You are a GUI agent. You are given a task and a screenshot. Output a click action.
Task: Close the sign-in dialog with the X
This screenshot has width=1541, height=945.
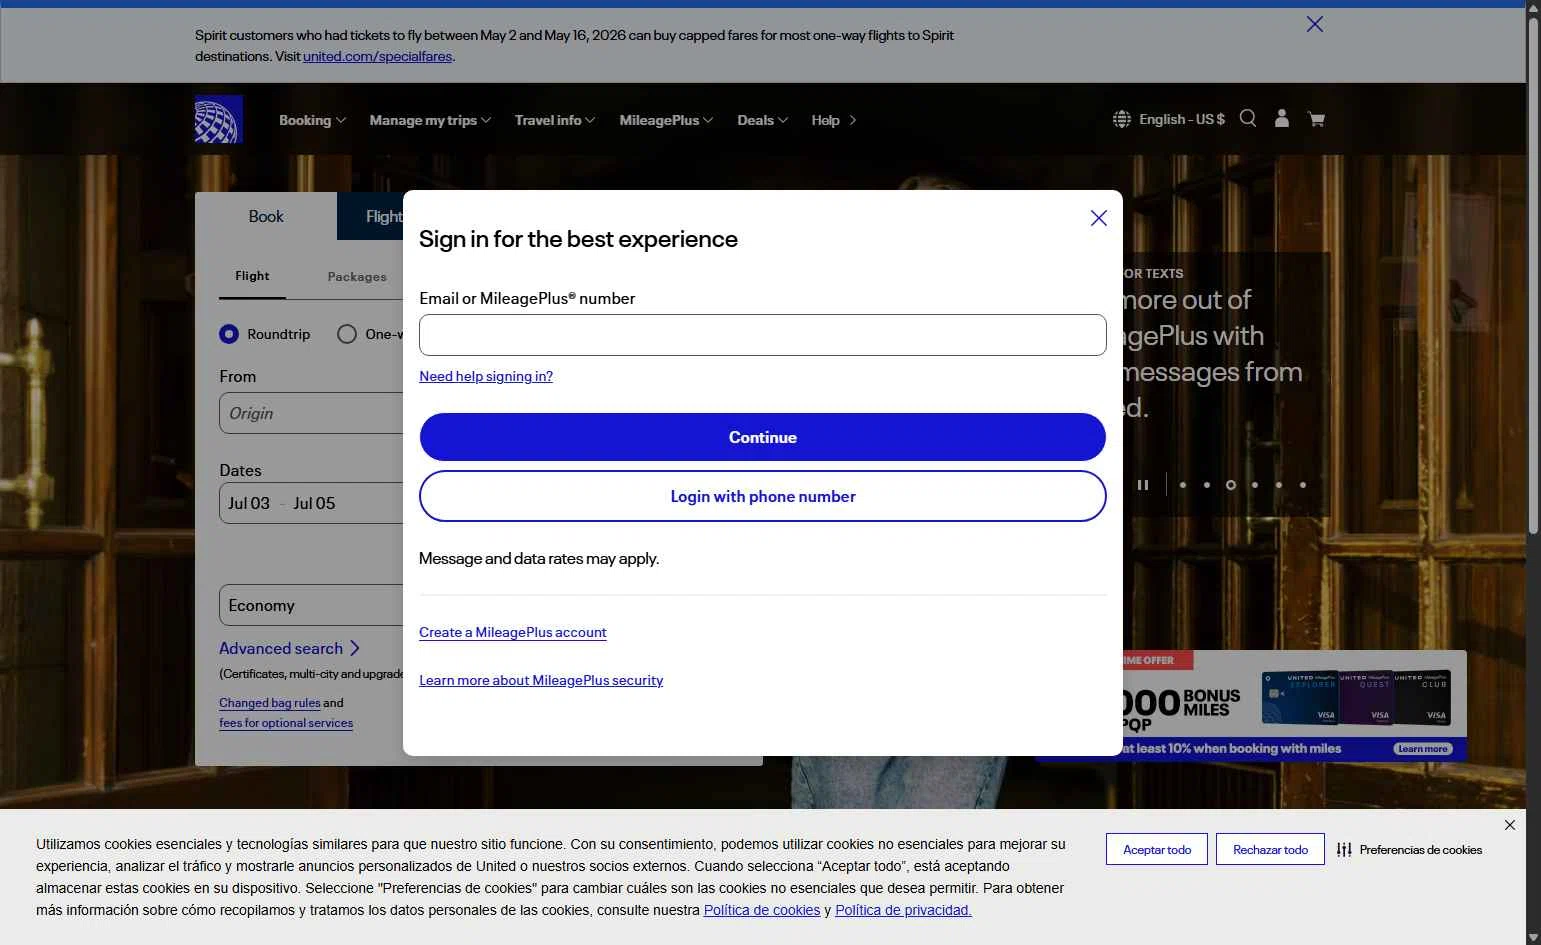point(1098,218)
